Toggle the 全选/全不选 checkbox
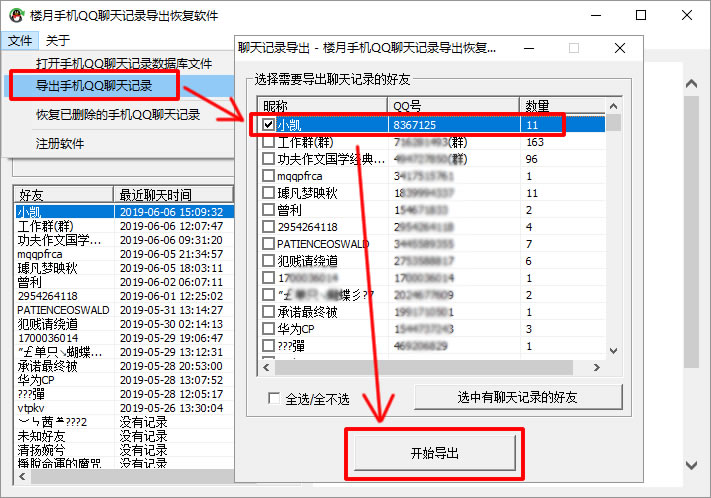 click(274, 398)
